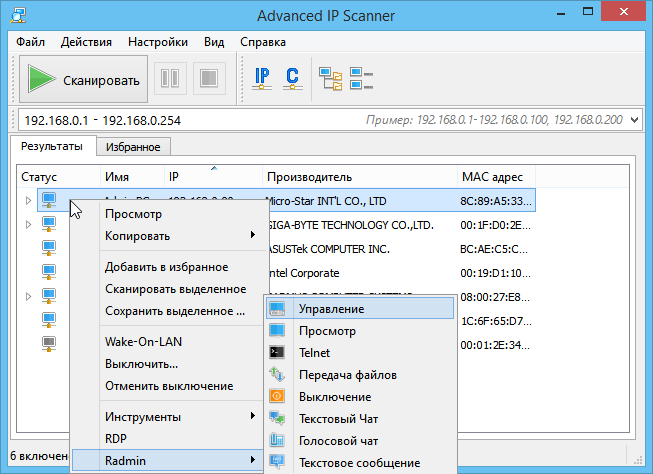Start scanning with the Сканировать button

click(83, 79)
